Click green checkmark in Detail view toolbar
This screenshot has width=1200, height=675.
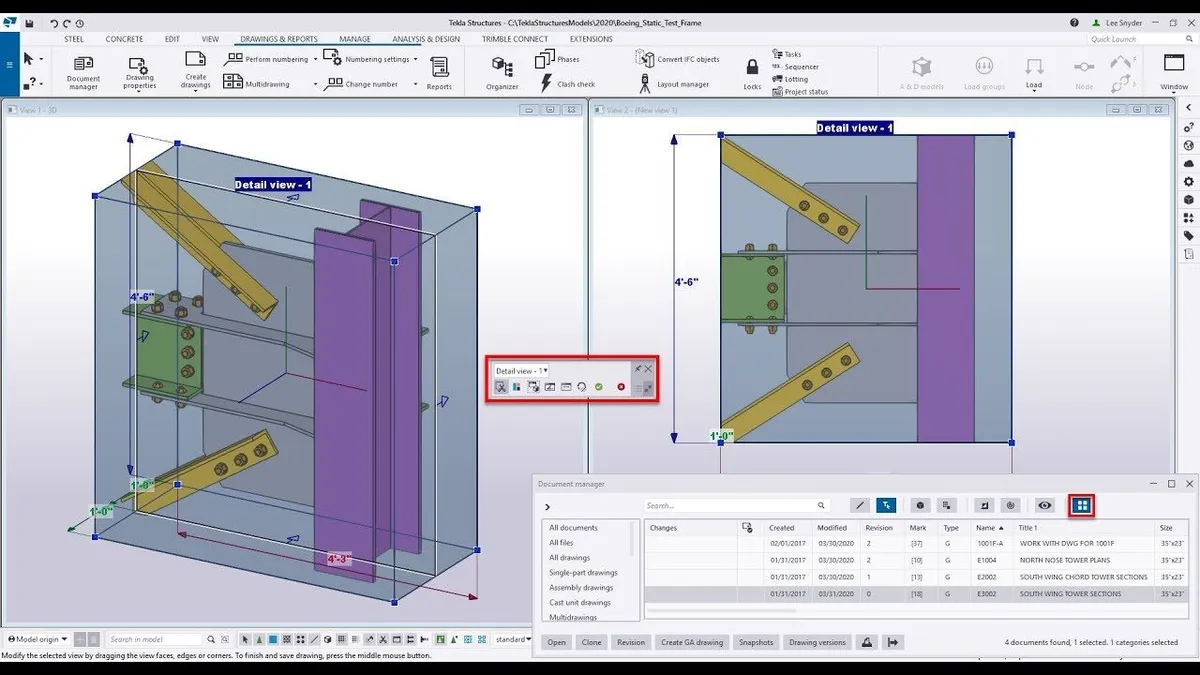[598, 387]
